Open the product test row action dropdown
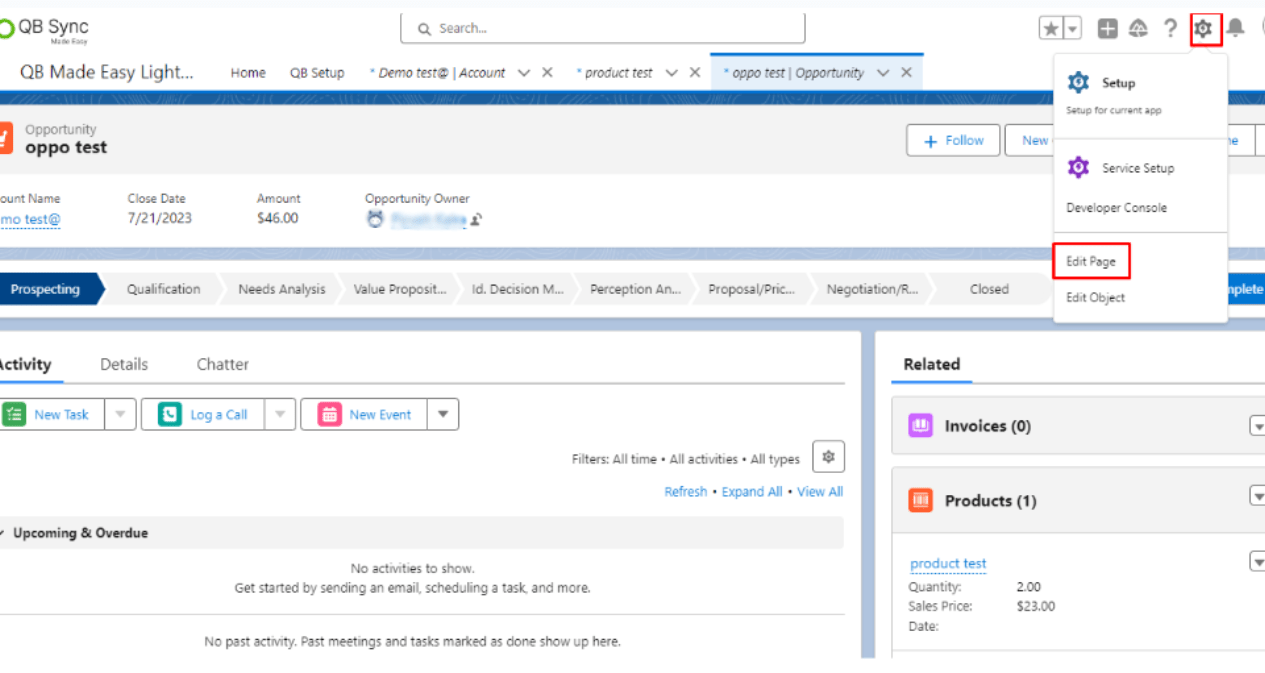 pos(1258,562)
